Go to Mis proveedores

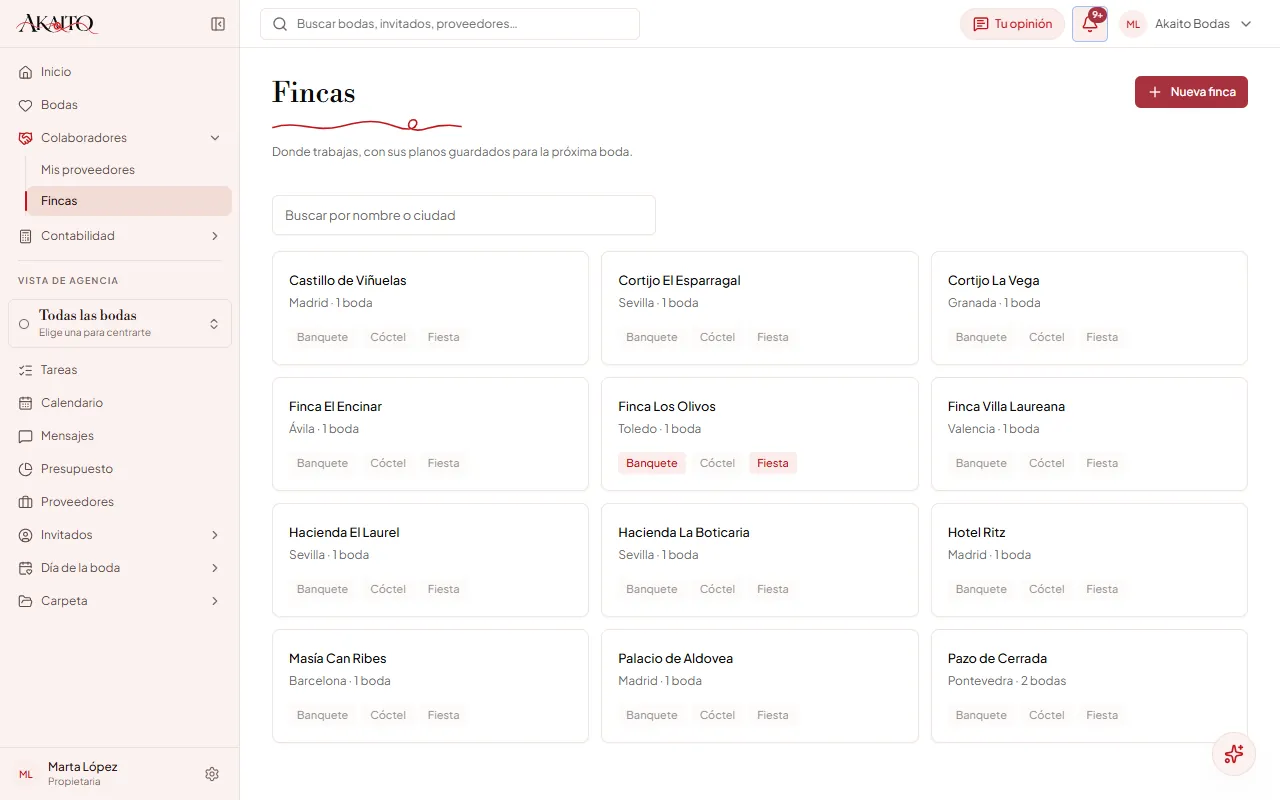[129, 170]
